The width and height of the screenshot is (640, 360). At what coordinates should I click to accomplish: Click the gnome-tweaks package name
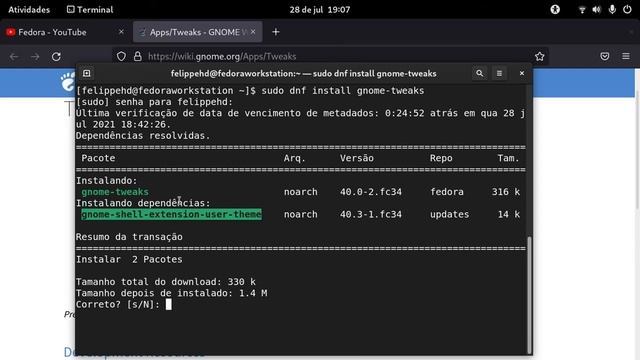(115, 192)
